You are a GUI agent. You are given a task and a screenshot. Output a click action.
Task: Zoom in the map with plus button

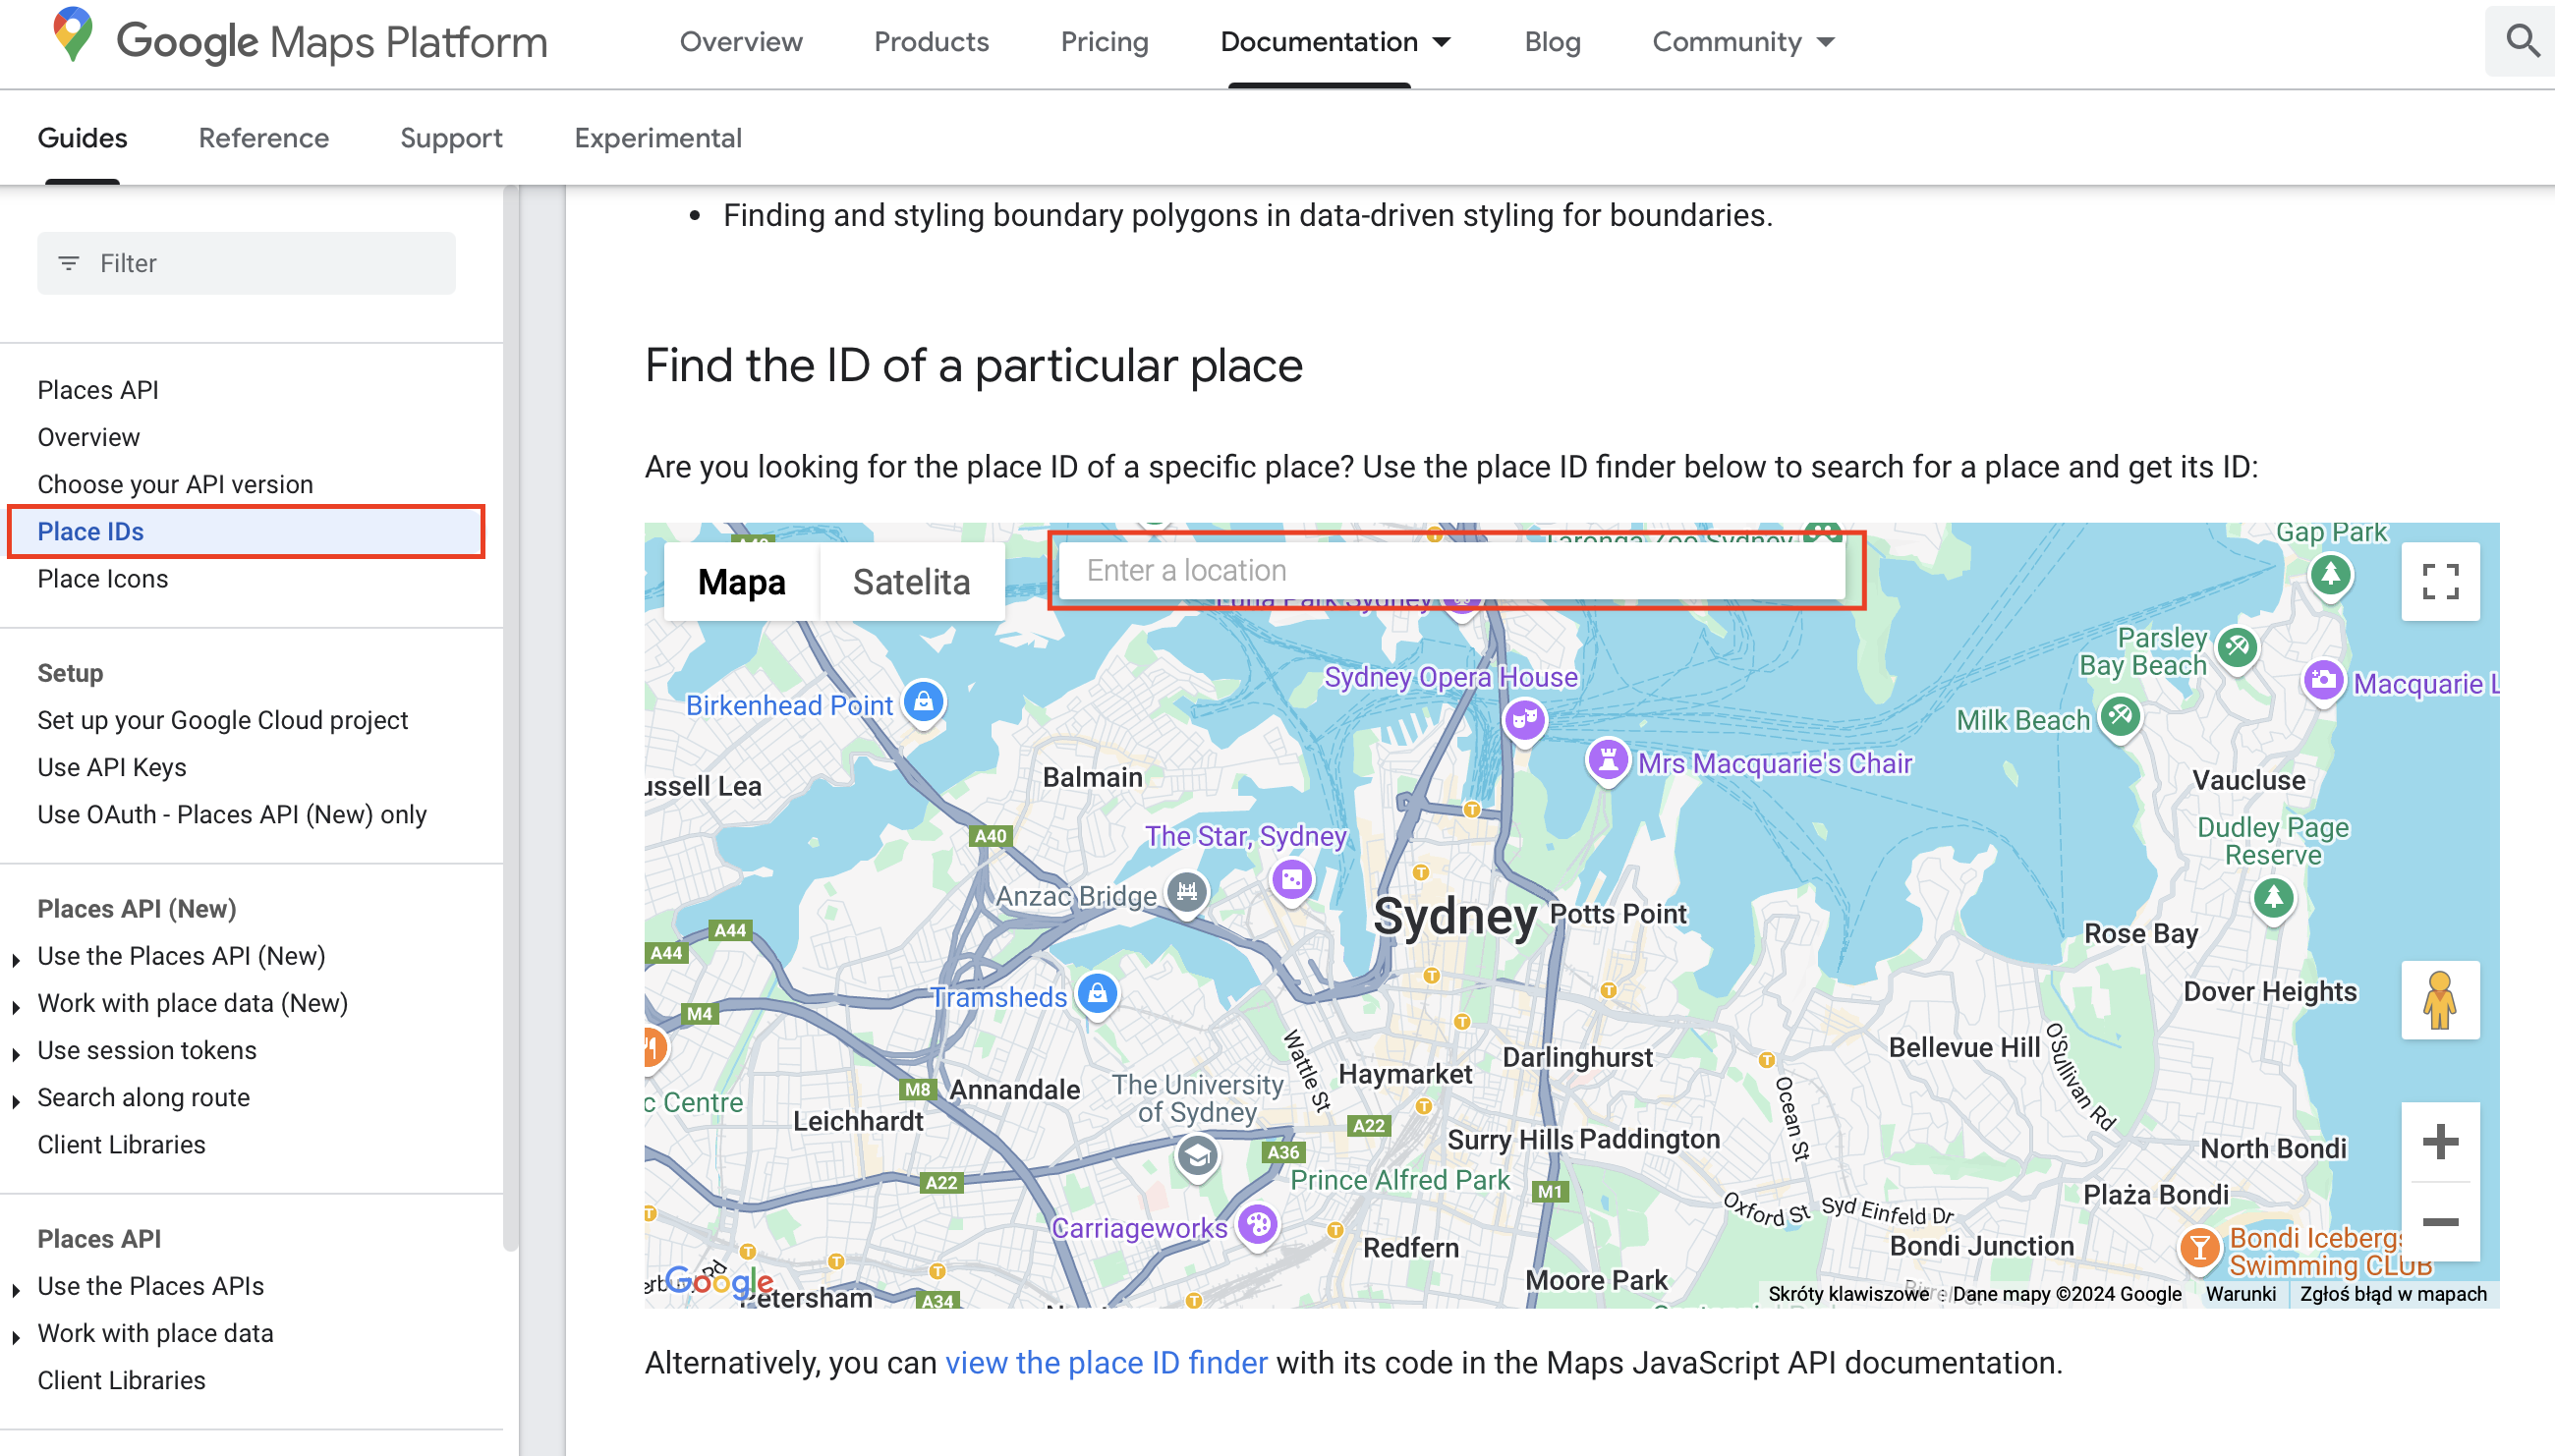pos(2440,1141)
